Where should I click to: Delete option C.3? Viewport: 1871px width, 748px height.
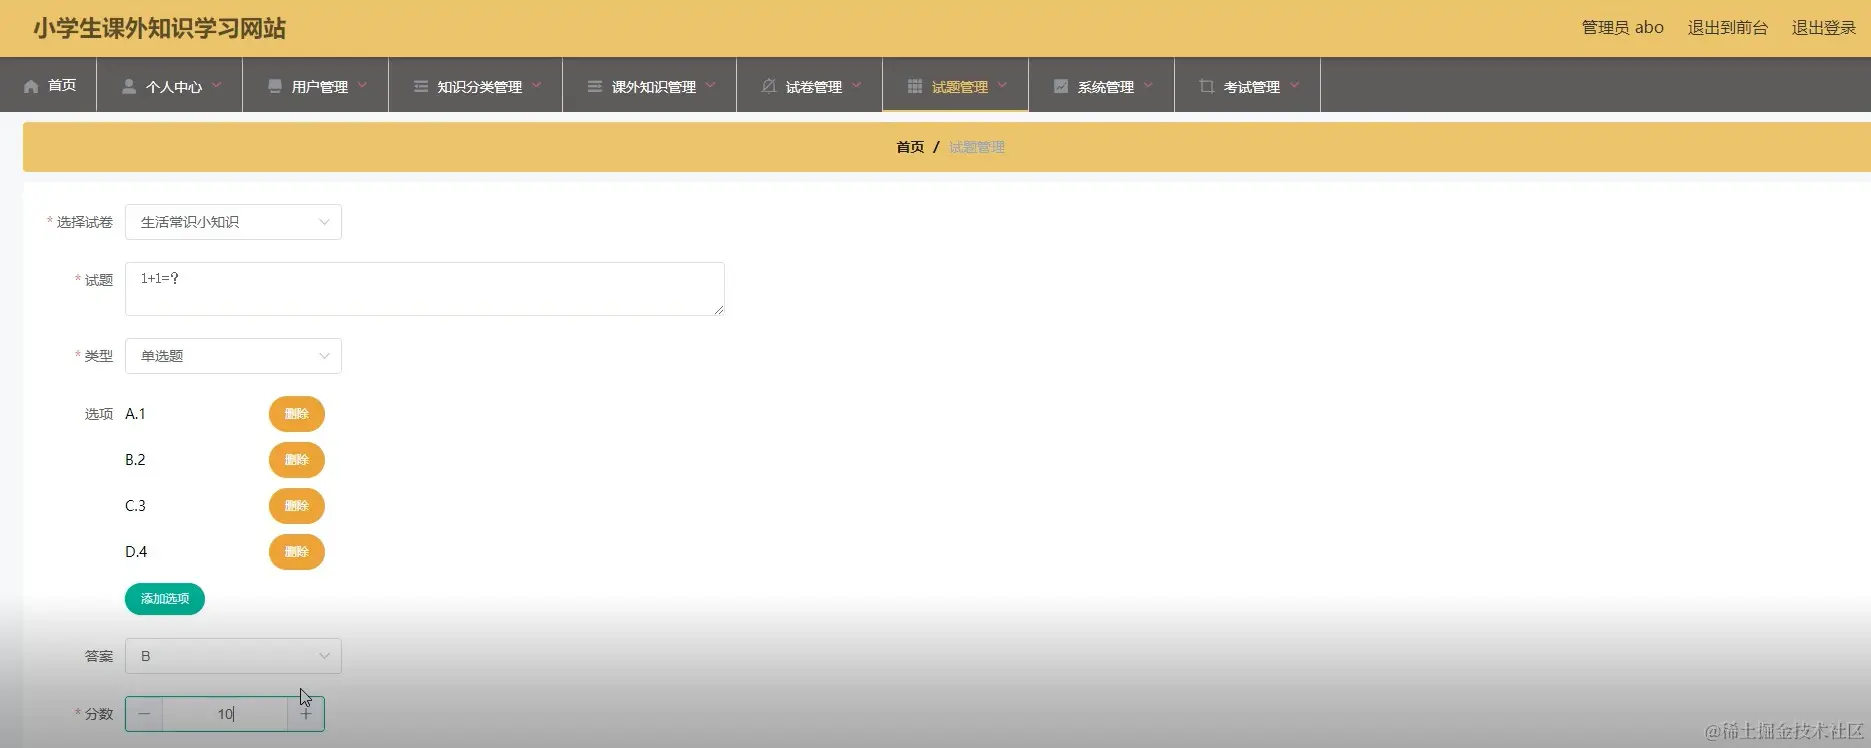pos(297,506)
